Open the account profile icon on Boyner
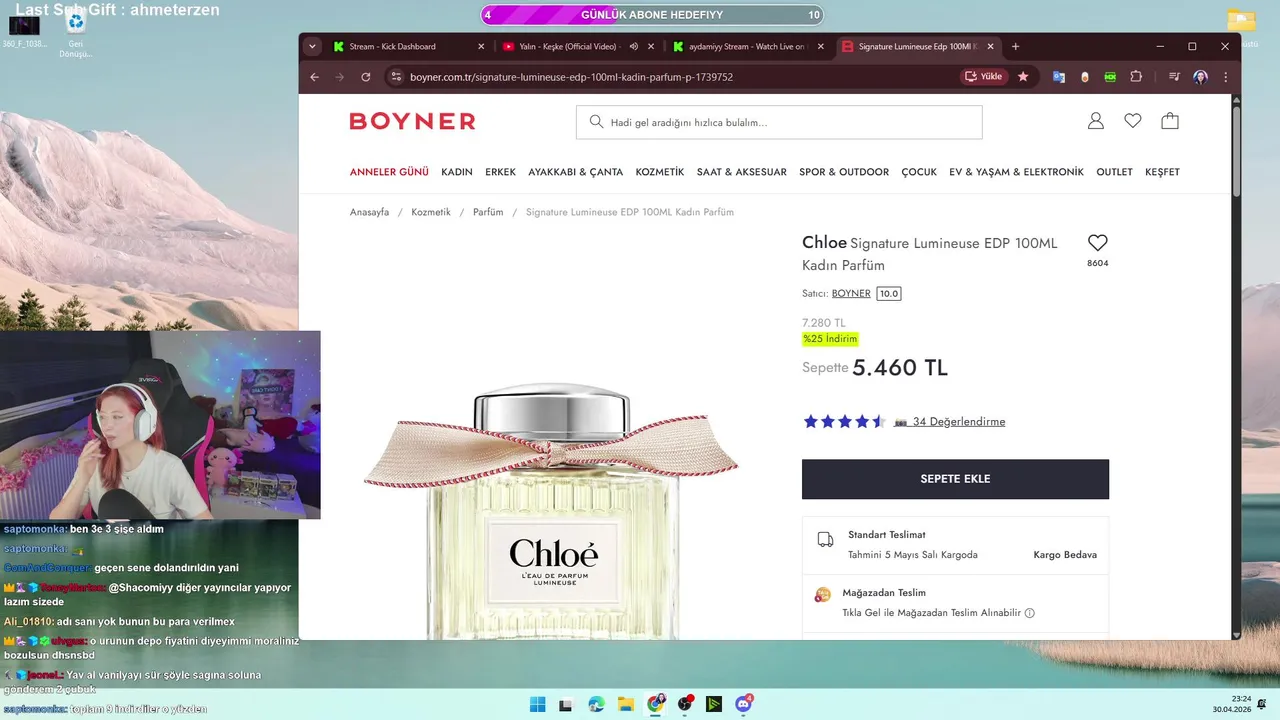The height and width of the screenshot is (720, 1280). pos(1096,121)
